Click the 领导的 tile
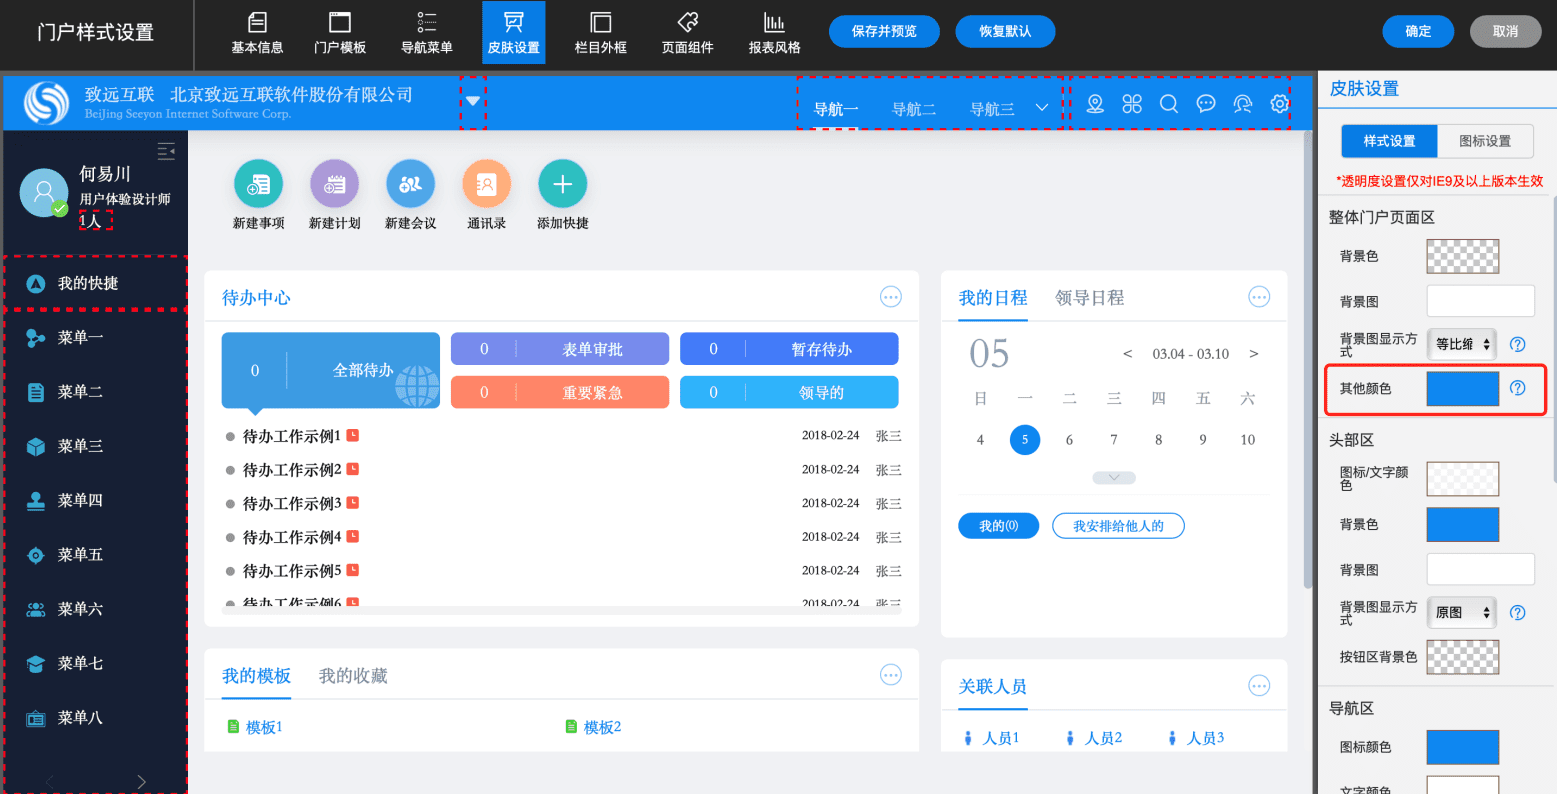Screen dimensions: 1557x794 (x=789, y=392)
